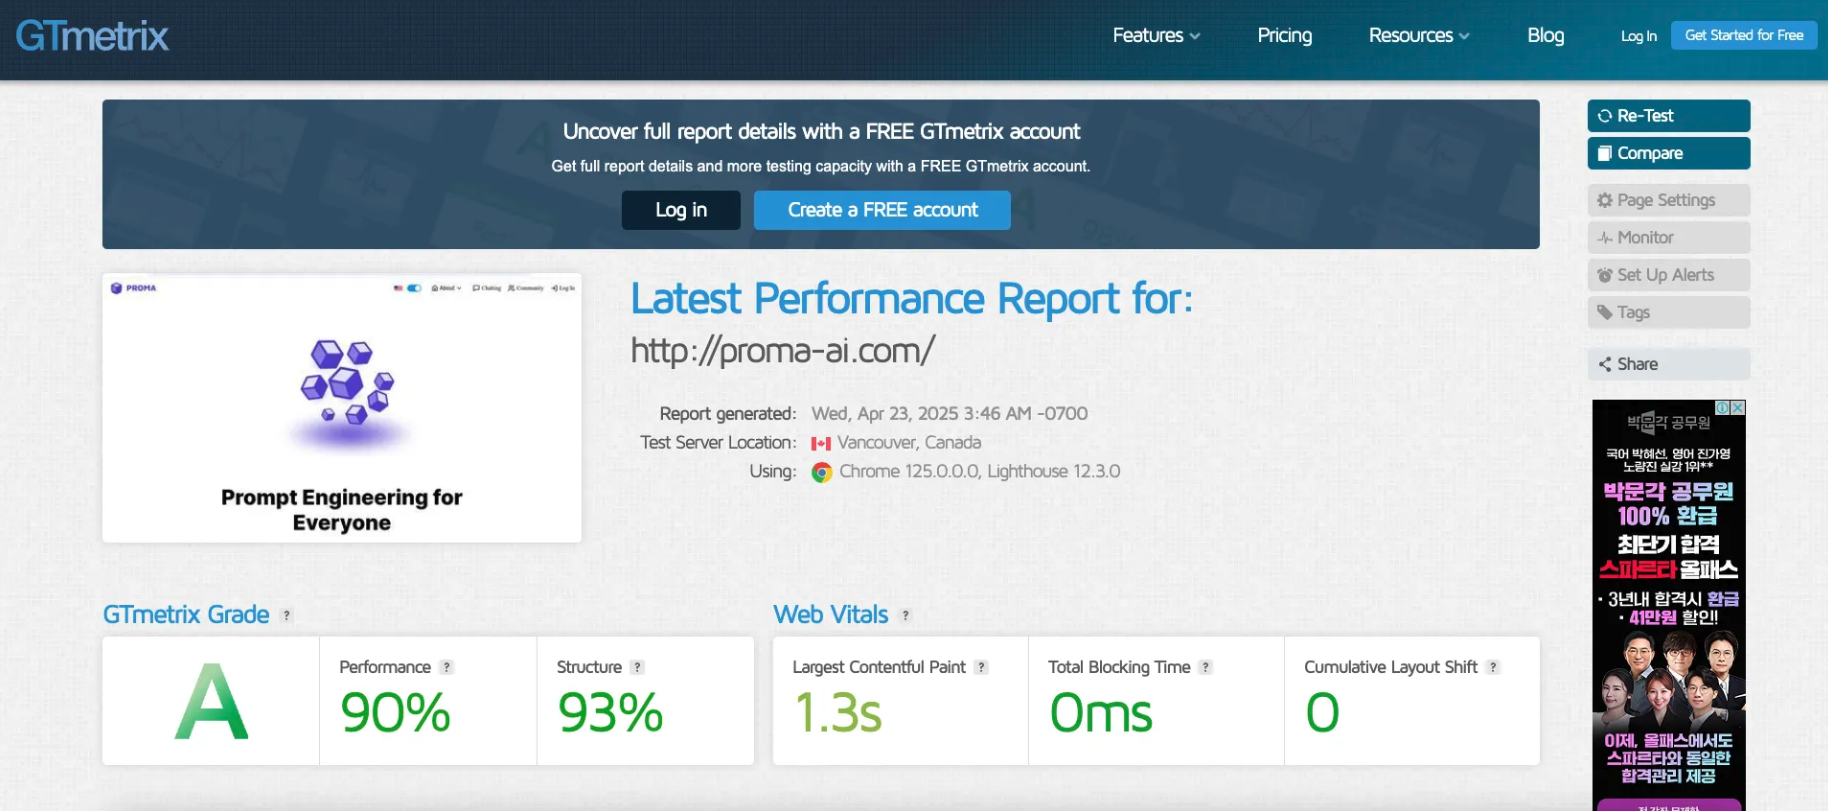Click the 1.3s LCP value
The image size is (1828, 811).
click(x=838, y=713)
